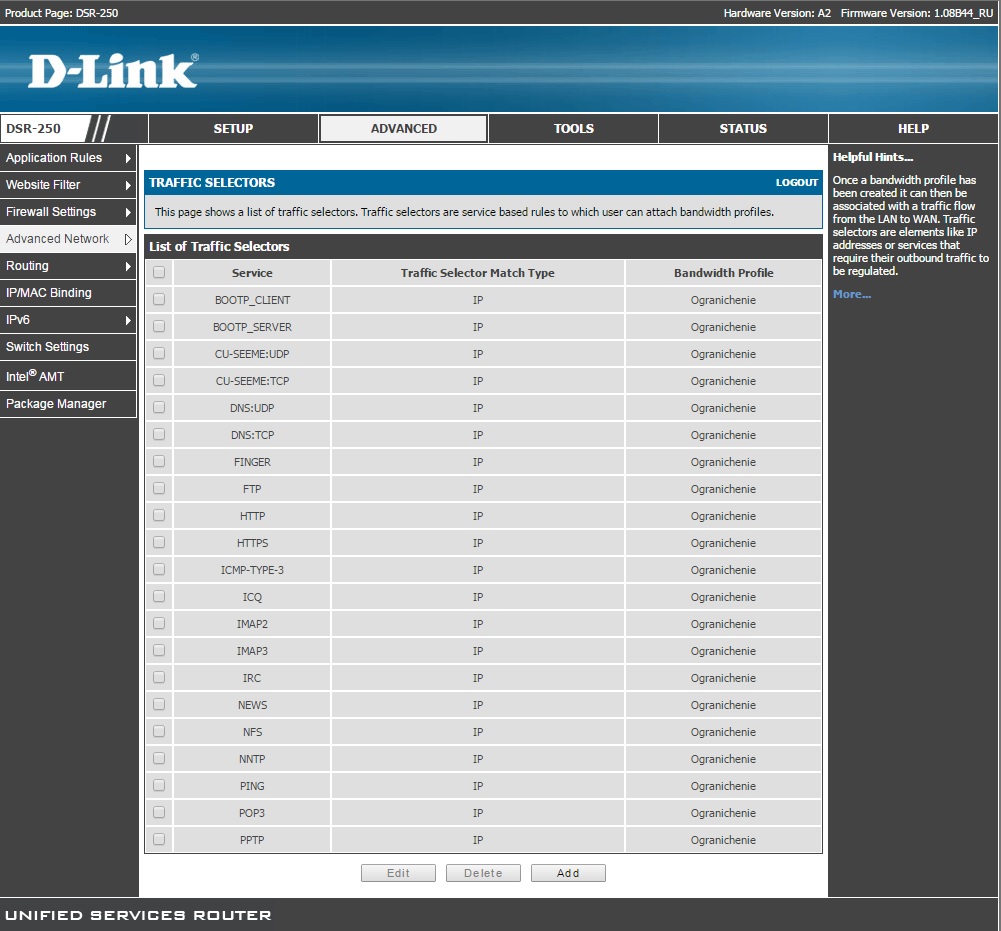Check the box for the HTTP service
Screen dimensions: 1001x931
(159, 515)
